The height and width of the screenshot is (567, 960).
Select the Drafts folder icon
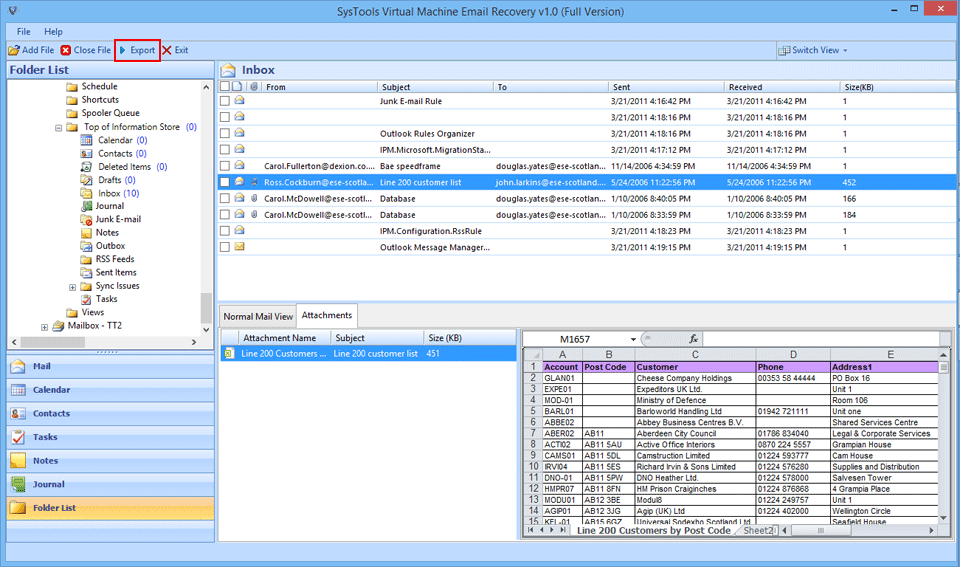[x=86, y=180]
